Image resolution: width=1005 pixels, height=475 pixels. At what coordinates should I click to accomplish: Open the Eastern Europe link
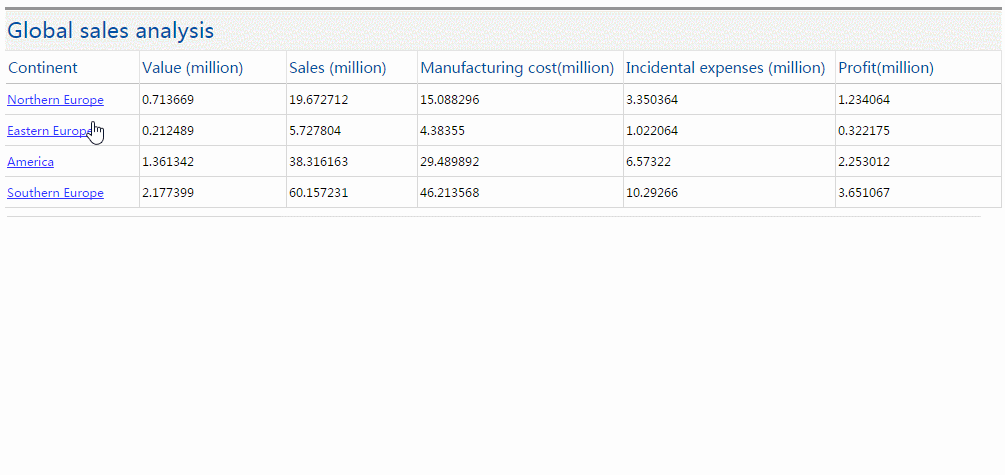[x=51, y=131]
